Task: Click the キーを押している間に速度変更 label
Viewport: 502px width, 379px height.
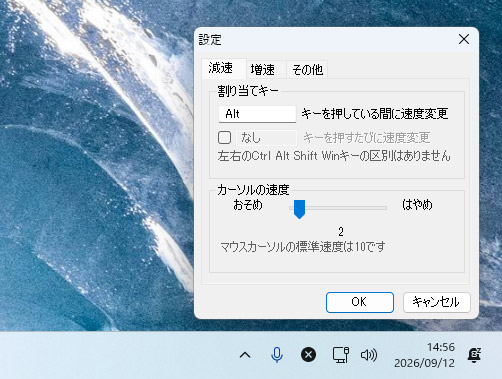Action: coord(375,114)
